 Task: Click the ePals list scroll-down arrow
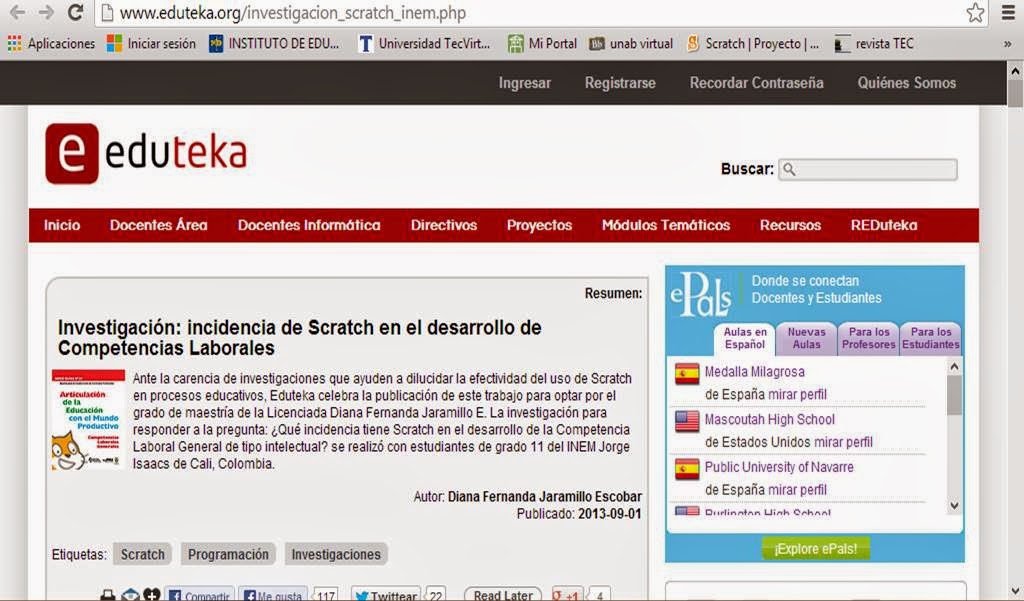pos(954,506)
